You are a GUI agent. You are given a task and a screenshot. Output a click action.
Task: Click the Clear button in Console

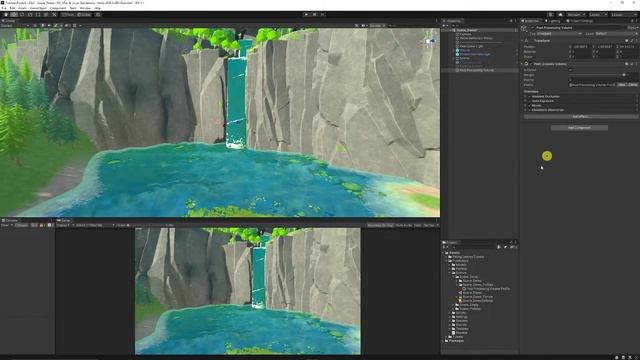(x=5, y=225)
